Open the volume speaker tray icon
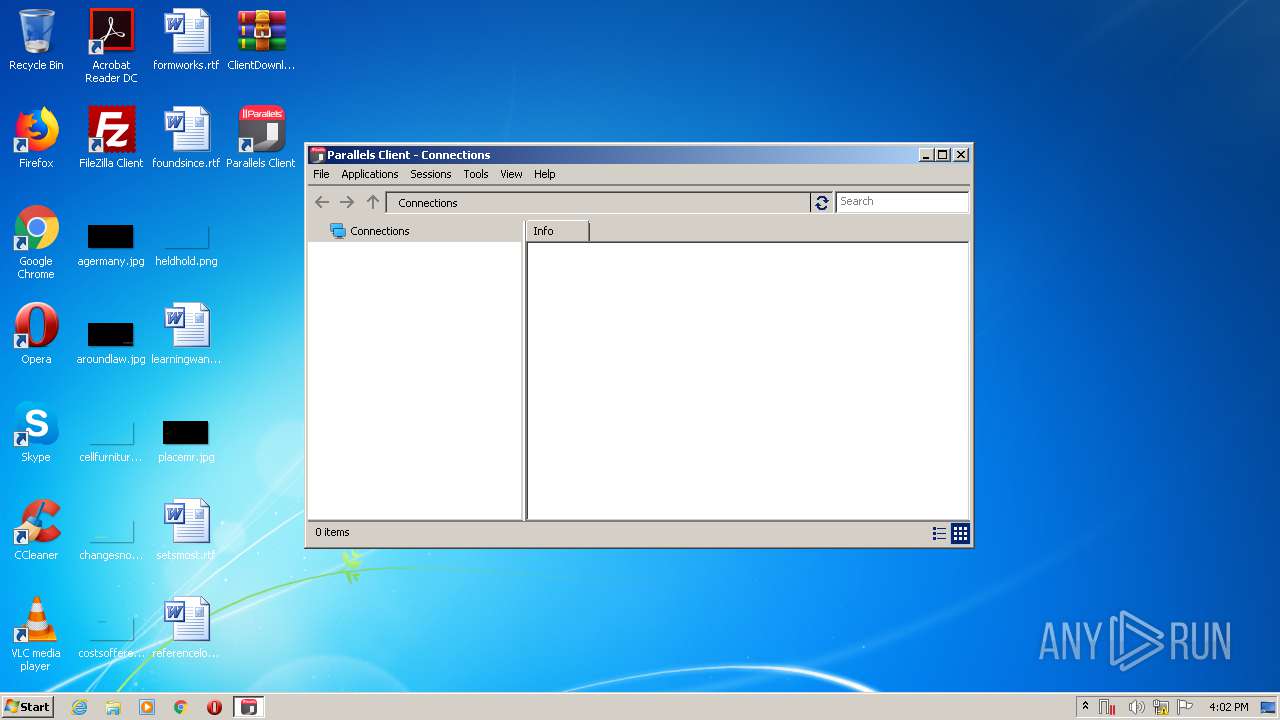This screenshot has height=720, width=1280. pyautogui.click(x=1136, y=707)
